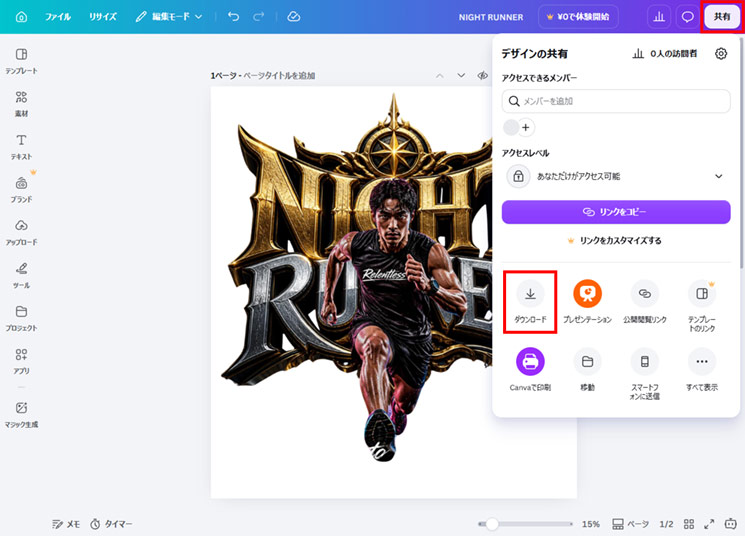This screenshot has height=536, width=745.
Task: Undo the last action
Action: (x=233, y=17)
